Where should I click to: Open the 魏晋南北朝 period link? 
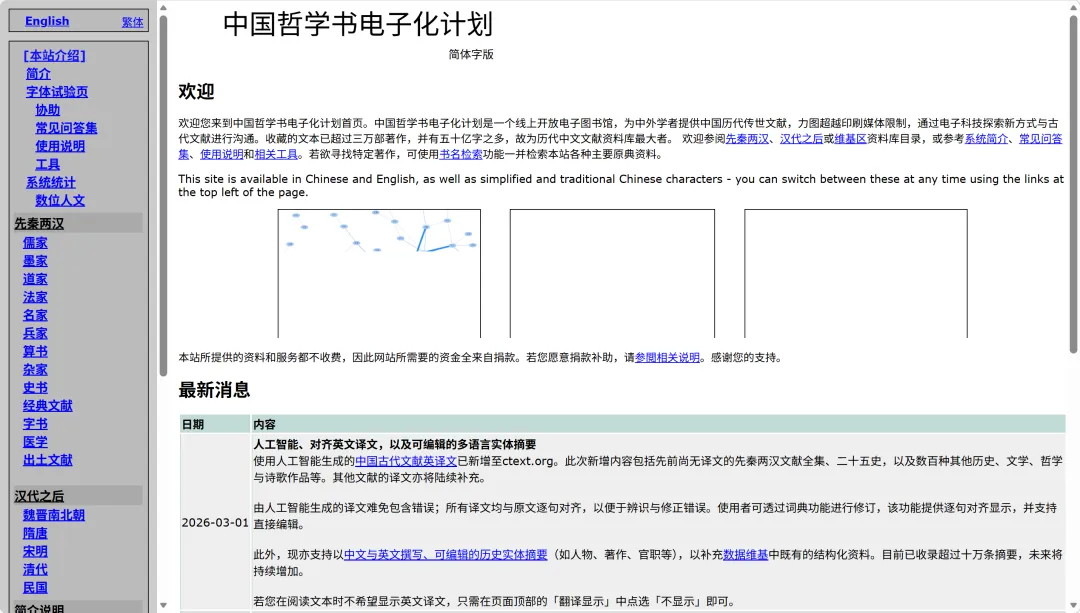pos(54,515)
